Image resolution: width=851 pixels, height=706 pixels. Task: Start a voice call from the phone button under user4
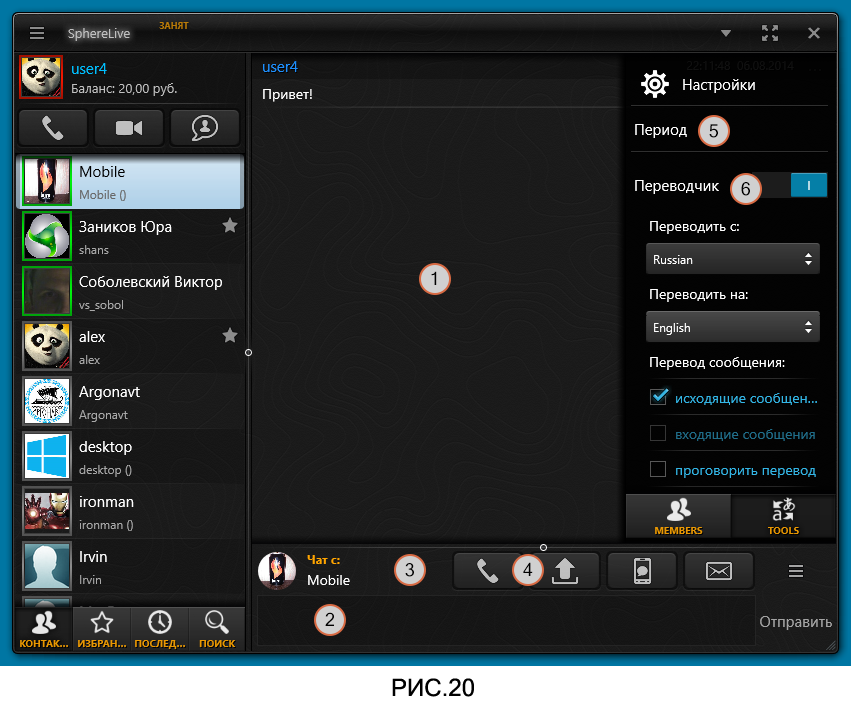point(53,128)
